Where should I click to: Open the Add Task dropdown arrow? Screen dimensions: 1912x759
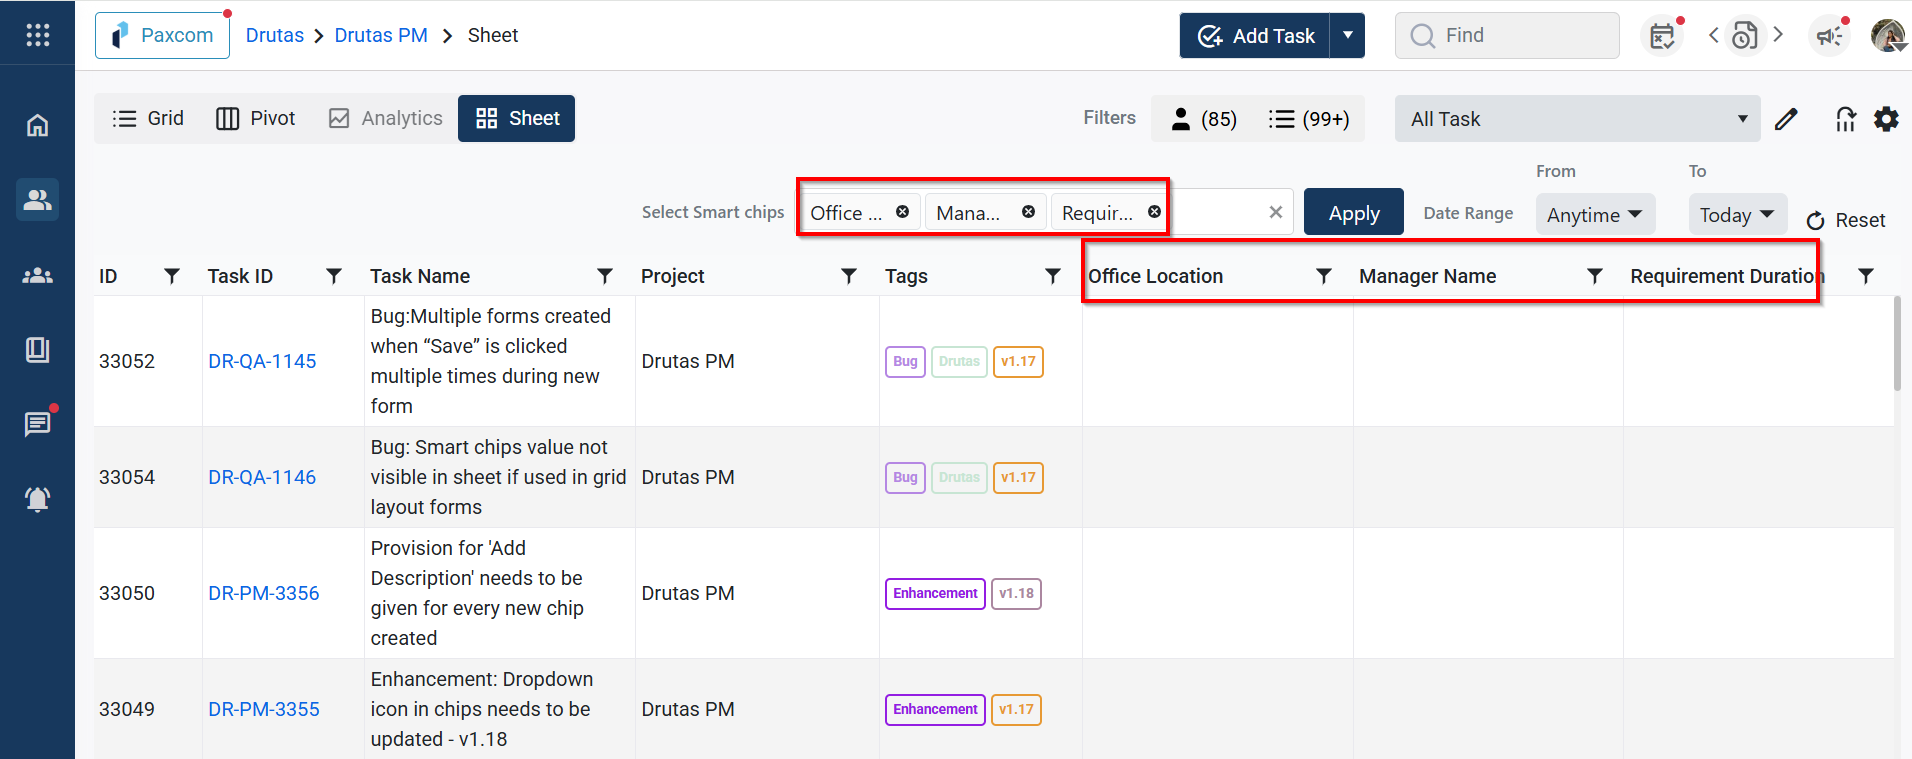tap(1347, 36)
